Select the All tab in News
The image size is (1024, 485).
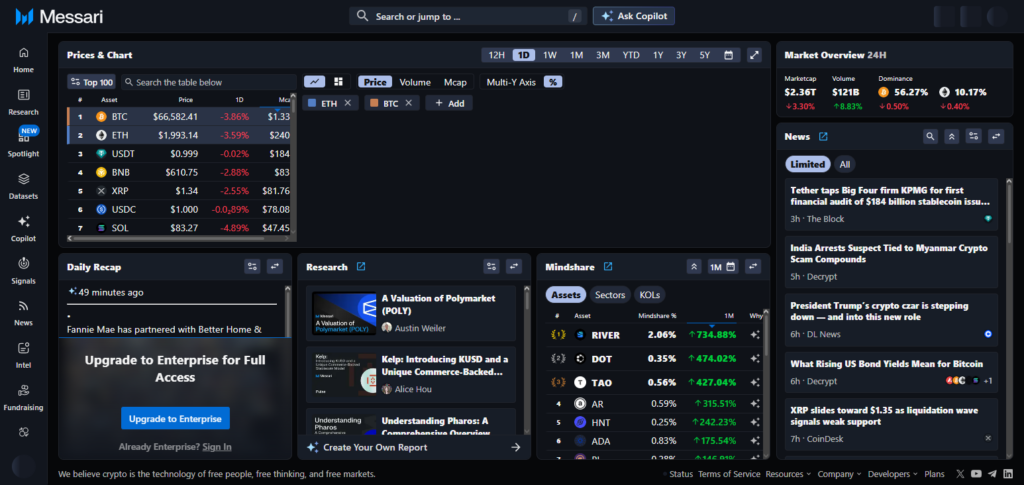coord(845,164)
